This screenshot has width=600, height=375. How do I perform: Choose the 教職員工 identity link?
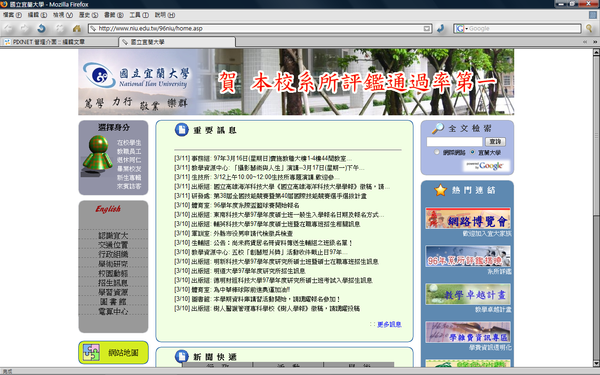point(129,152)
